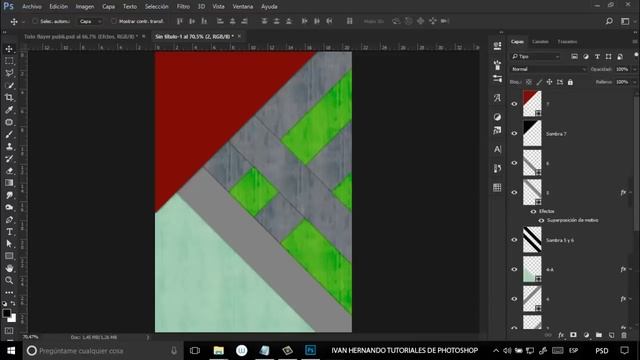Create a new layer from Layers panel
The width and height of the screenshot is (640, 360).
pos(611,335)
